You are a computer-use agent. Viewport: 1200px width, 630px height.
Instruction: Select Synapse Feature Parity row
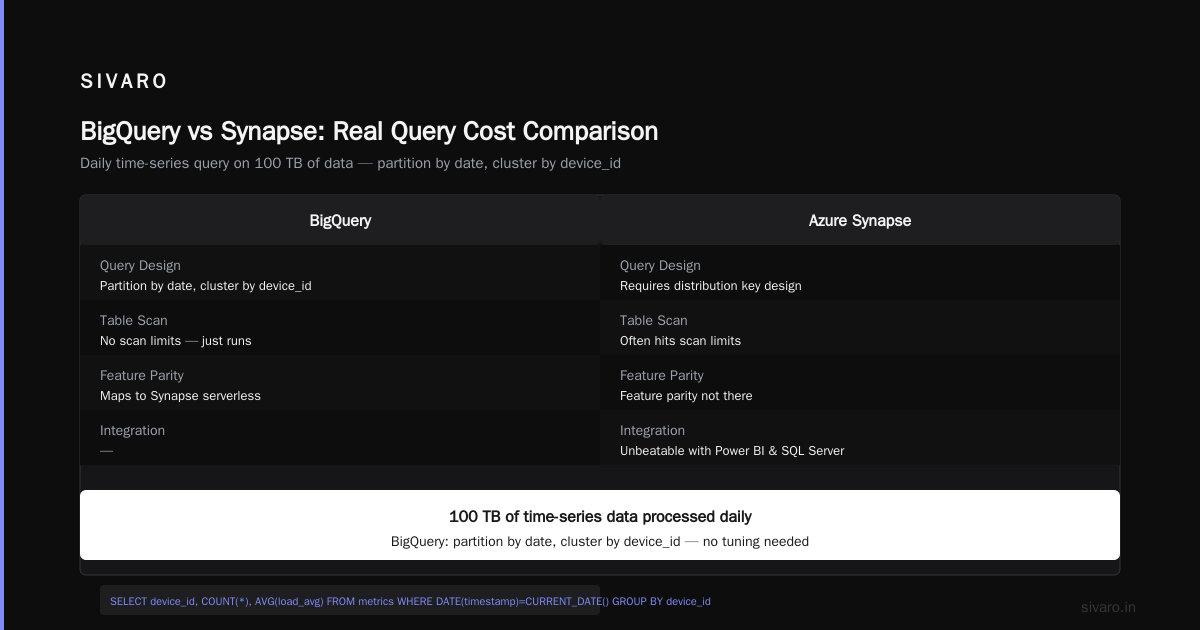click(x=860, y=383)
